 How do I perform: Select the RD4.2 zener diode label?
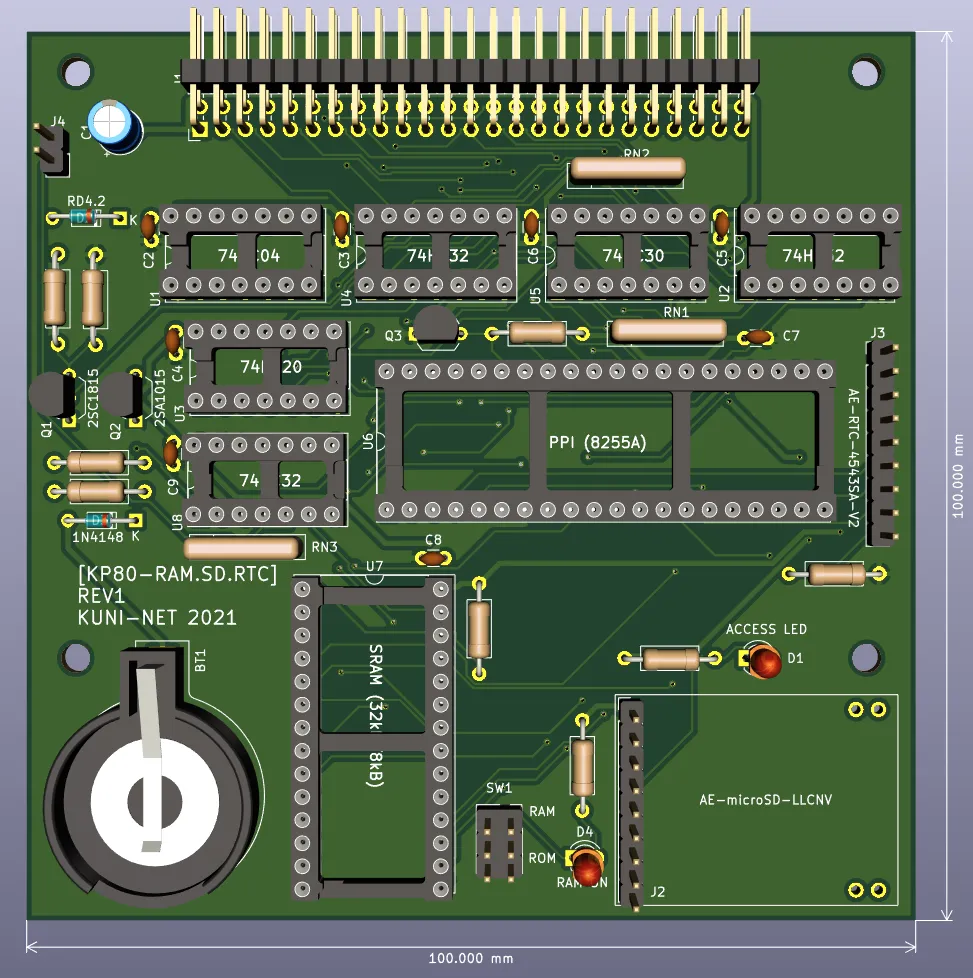(x=86, y=201)
